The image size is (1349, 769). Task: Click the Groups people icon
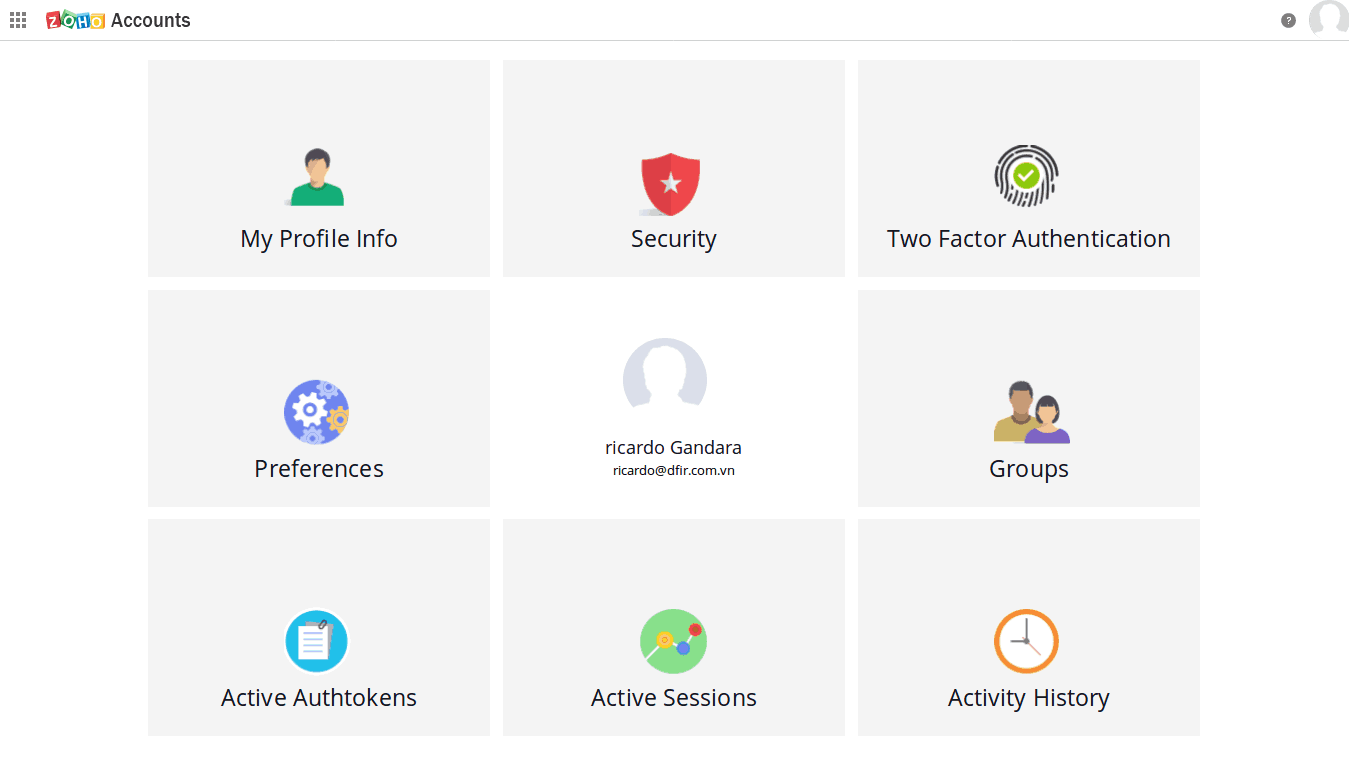coord(1031,412)
